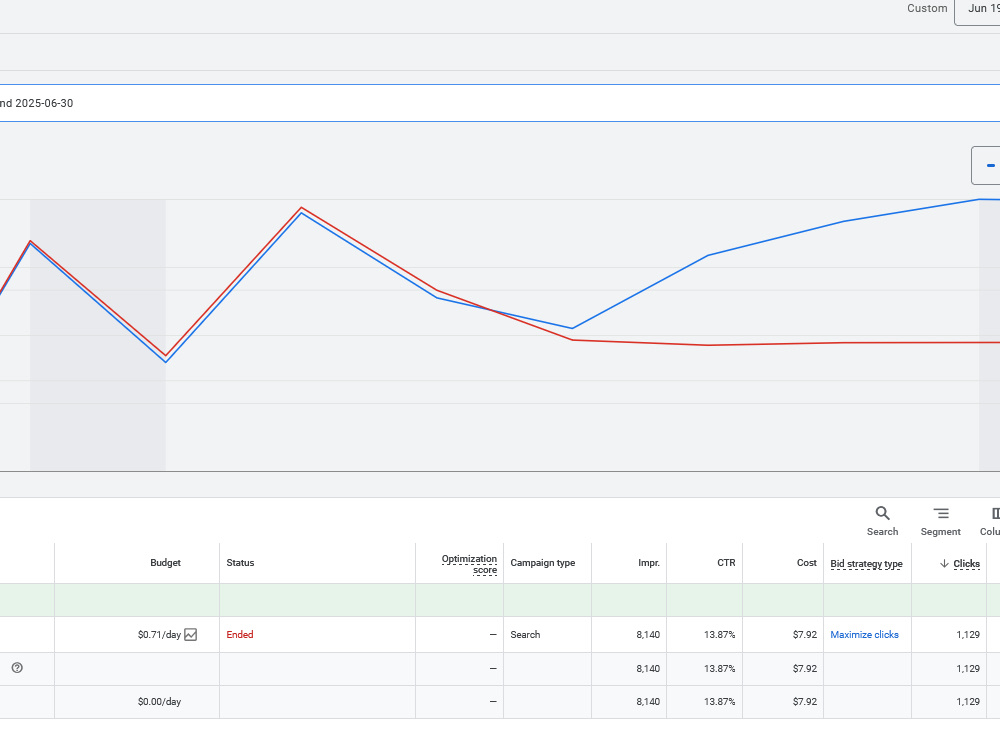The height and width of the screenshot is (750, 1000).
Task: Sort by Campaign type column
Action: [x=543, y=562]
